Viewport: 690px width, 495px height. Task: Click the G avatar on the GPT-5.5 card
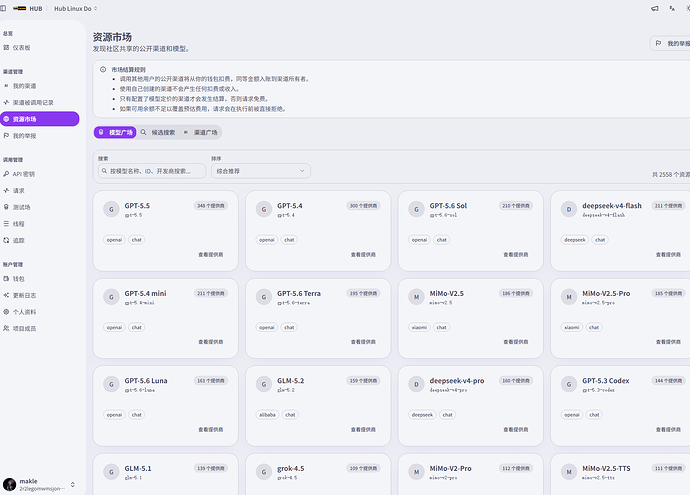click(111, 209)
